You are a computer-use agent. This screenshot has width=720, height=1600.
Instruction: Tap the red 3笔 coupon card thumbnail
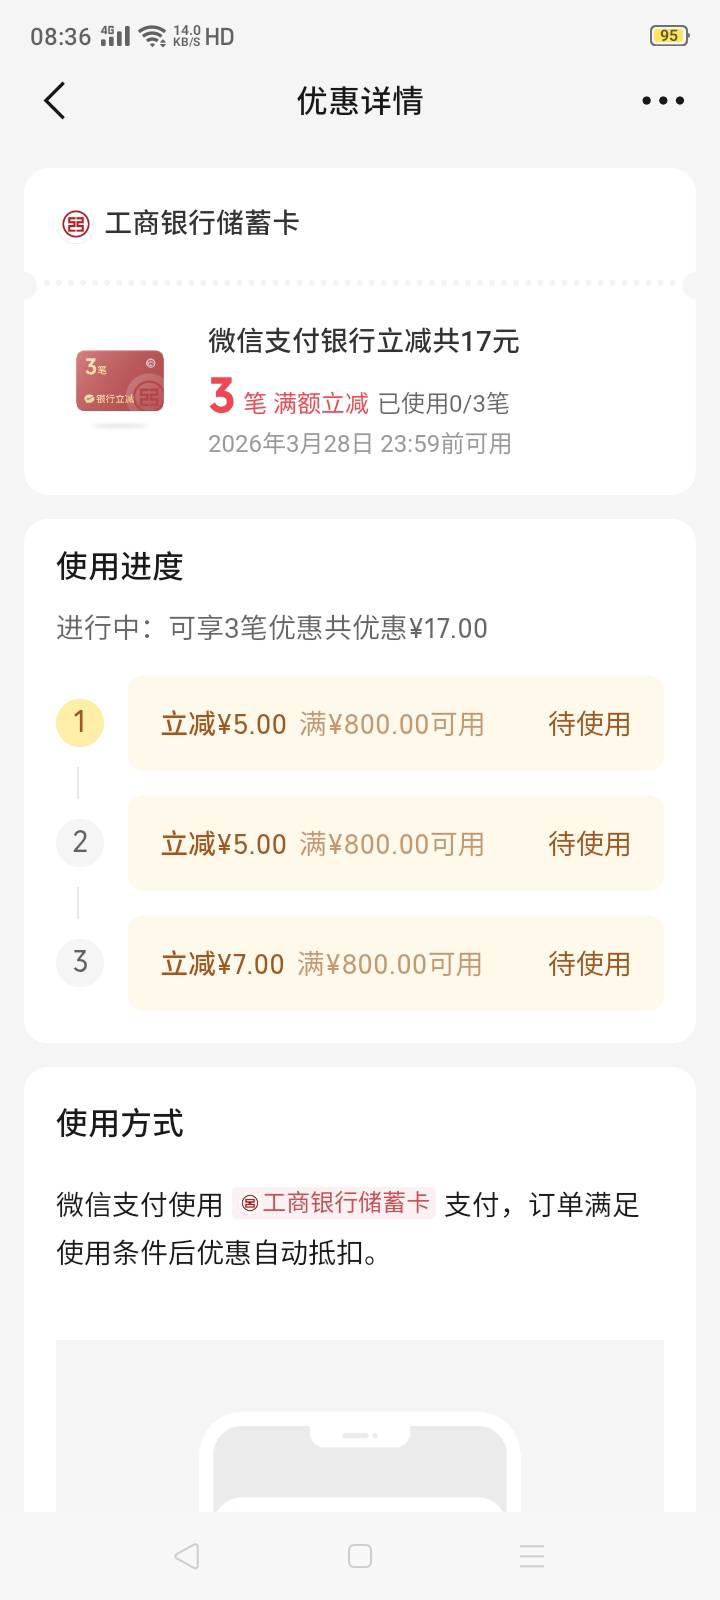(x=120, y=382)
